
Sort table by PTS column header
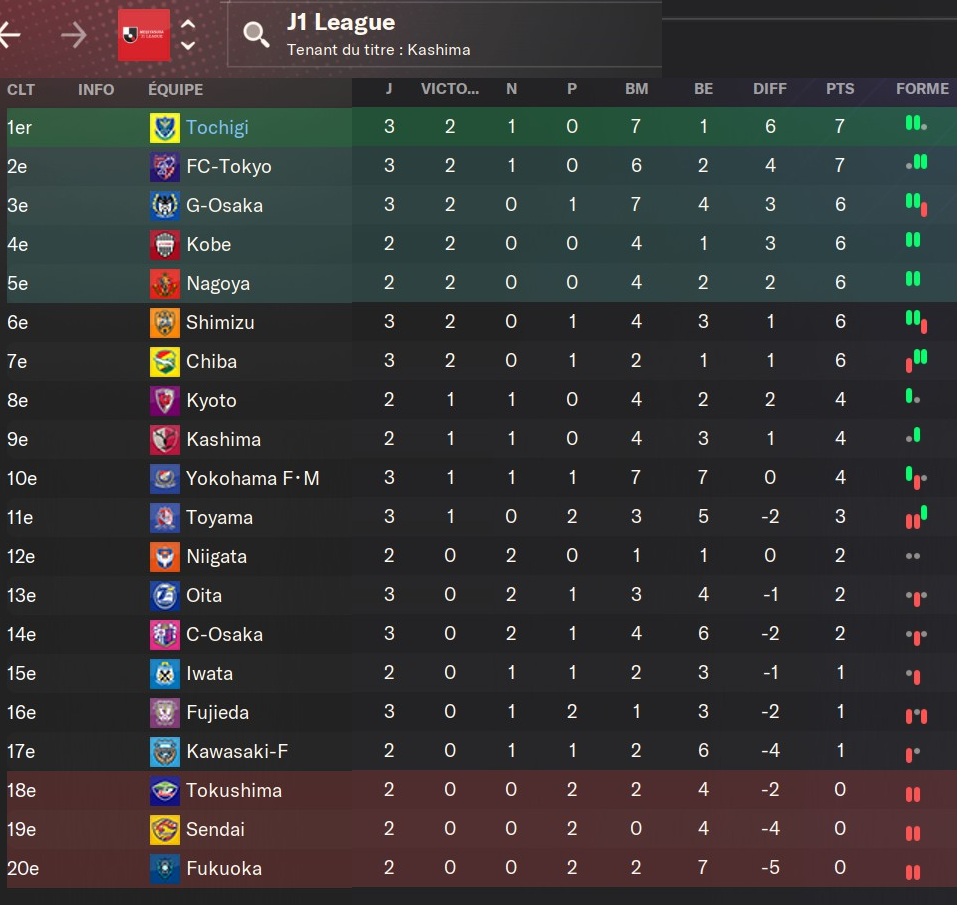[840, 89]
